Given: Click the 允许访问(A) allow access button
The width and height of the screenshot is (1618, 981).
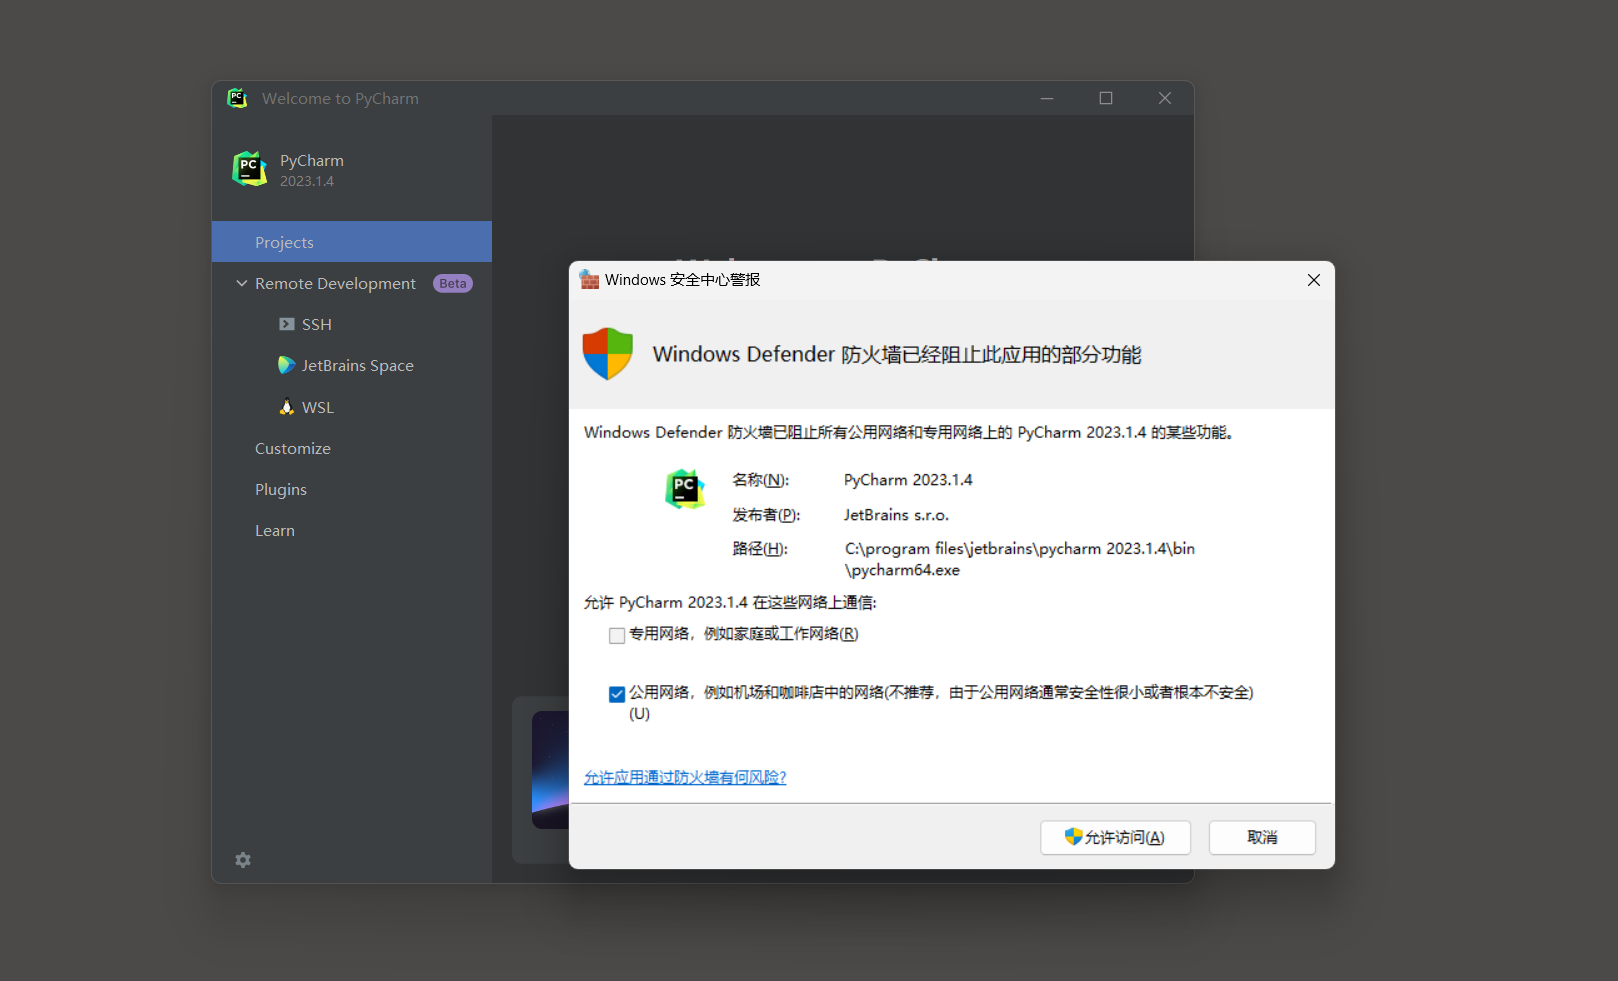Looking at the screenshot, I should pyautogui.click(x=1115, y=837).
